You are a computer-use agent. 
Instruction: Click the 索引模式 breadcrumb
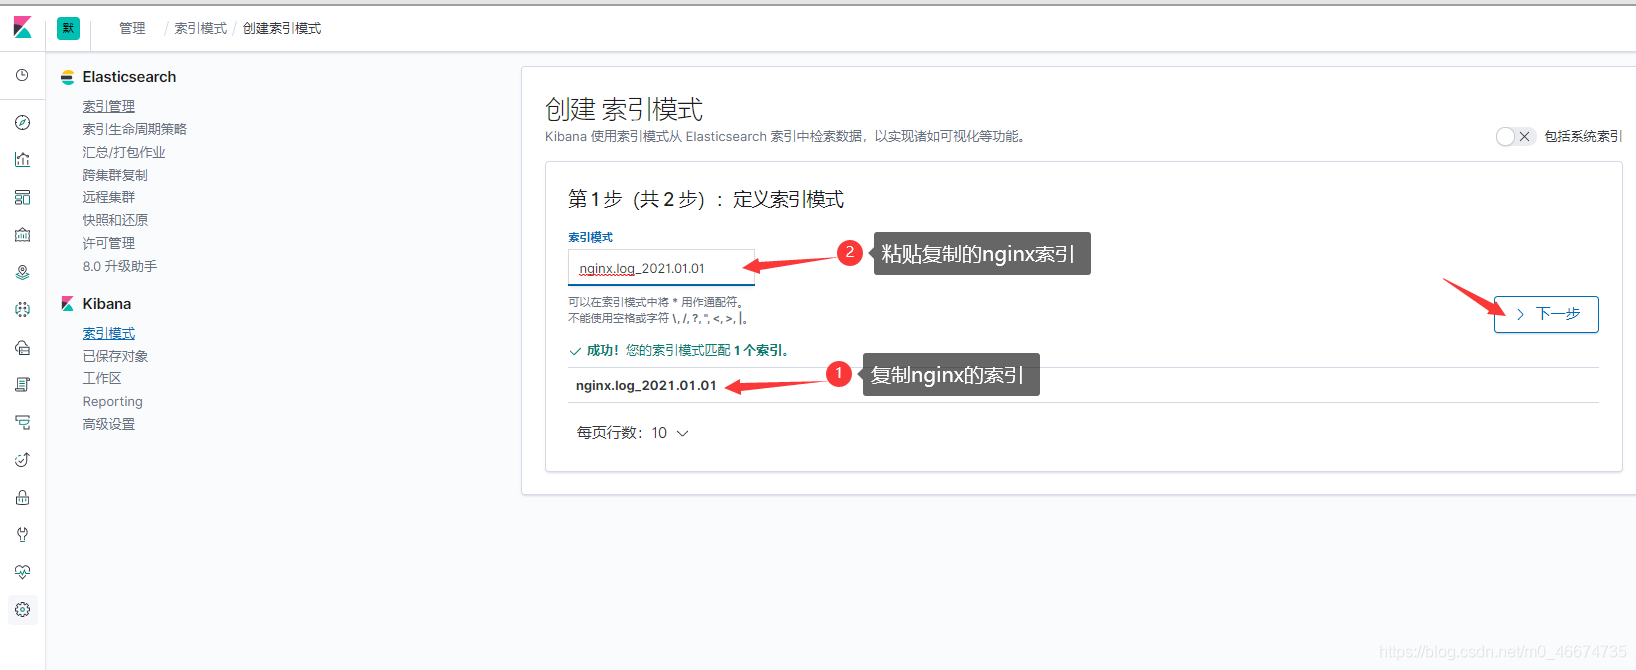coord(201,28)
